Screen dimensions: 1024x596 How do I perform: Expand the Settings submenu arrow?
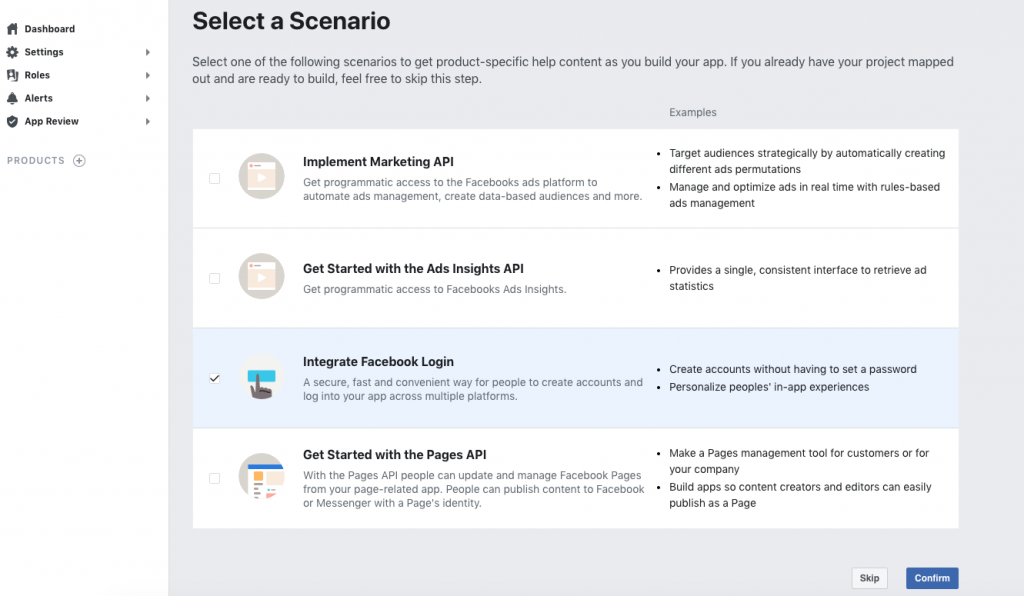point(148,52)
